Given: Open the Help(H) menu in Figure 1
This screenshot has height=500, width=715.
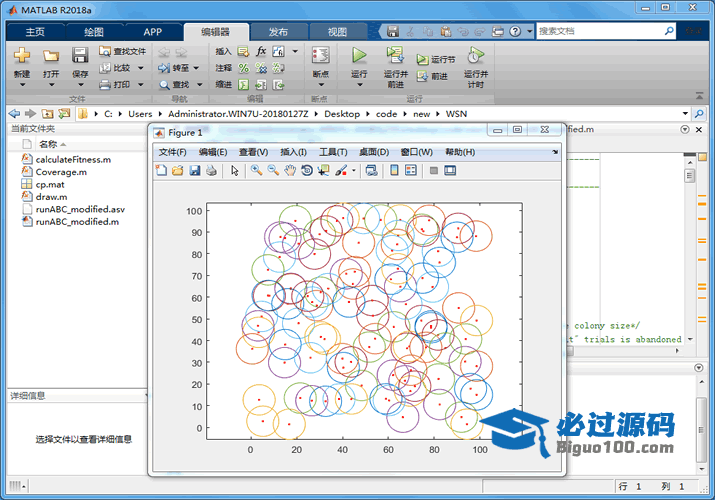Looking at the screenshot, I should click(460, 152).
